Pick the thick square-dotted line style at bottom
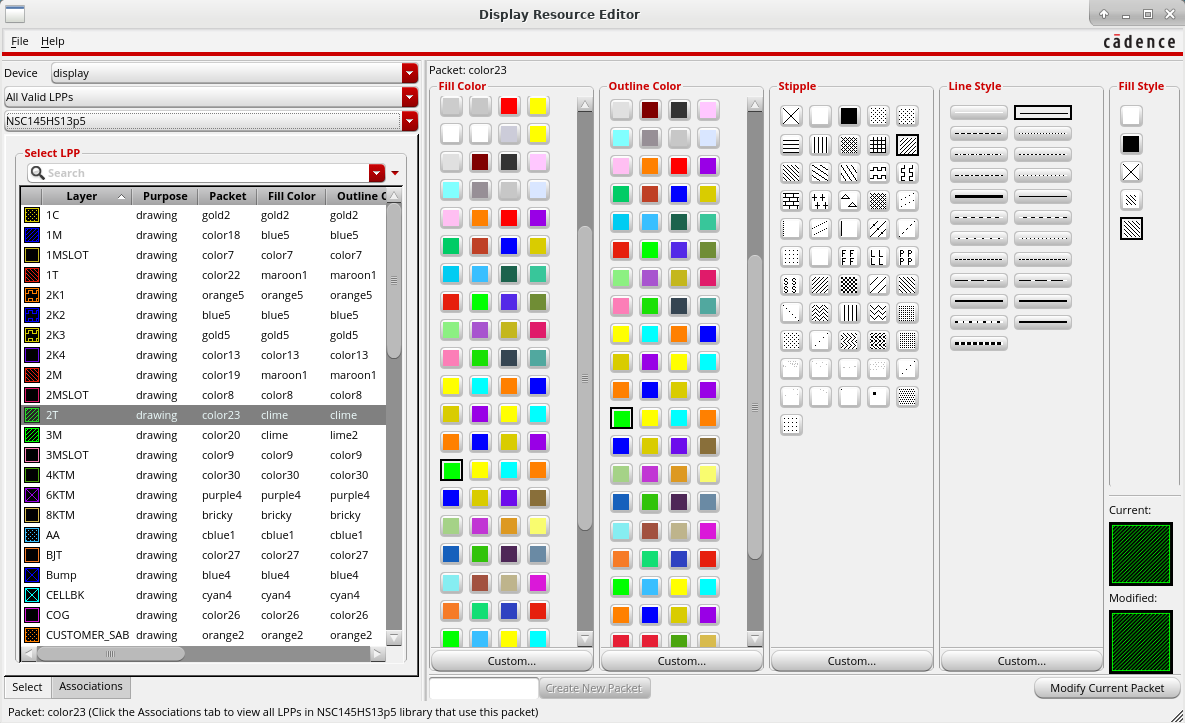 (x=978, y=343)
